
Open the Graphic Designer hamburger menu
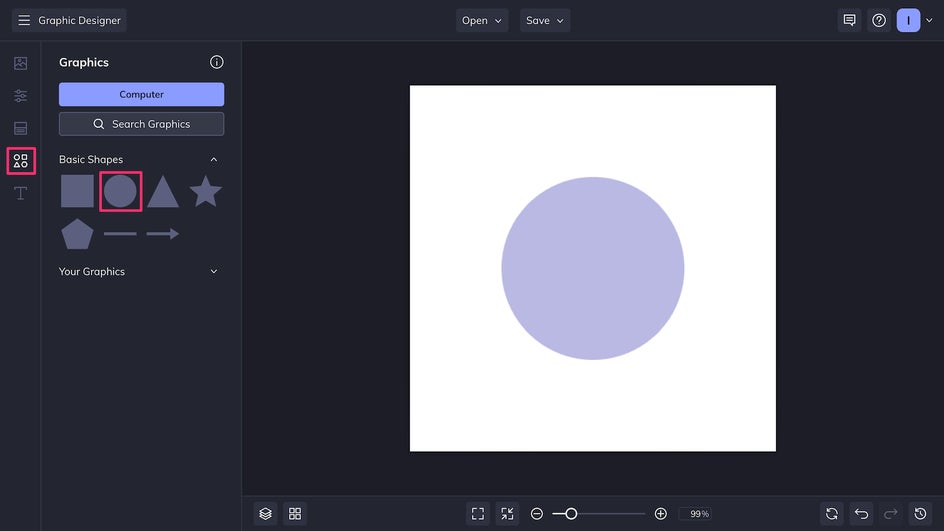[x=24, y=20]
